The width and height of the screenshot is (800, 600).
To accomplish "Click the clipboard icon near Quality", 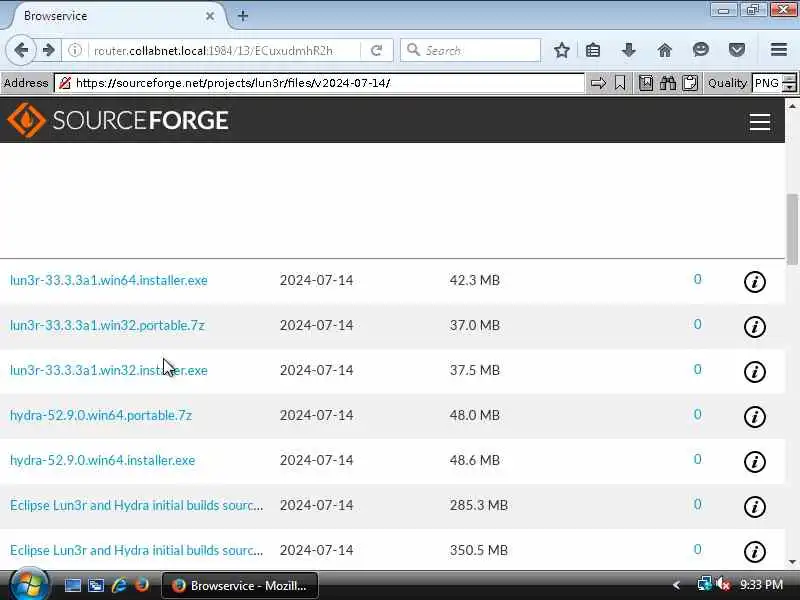I will pyautogui.click(x=690, y=83).
